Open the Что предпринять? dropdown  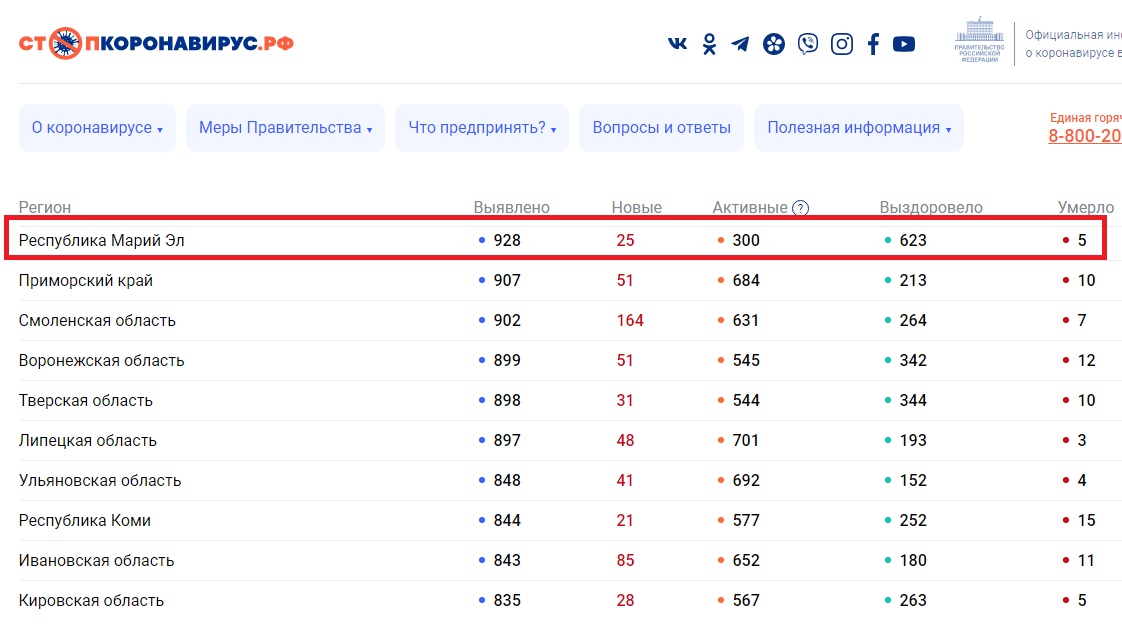click(482, 128)
